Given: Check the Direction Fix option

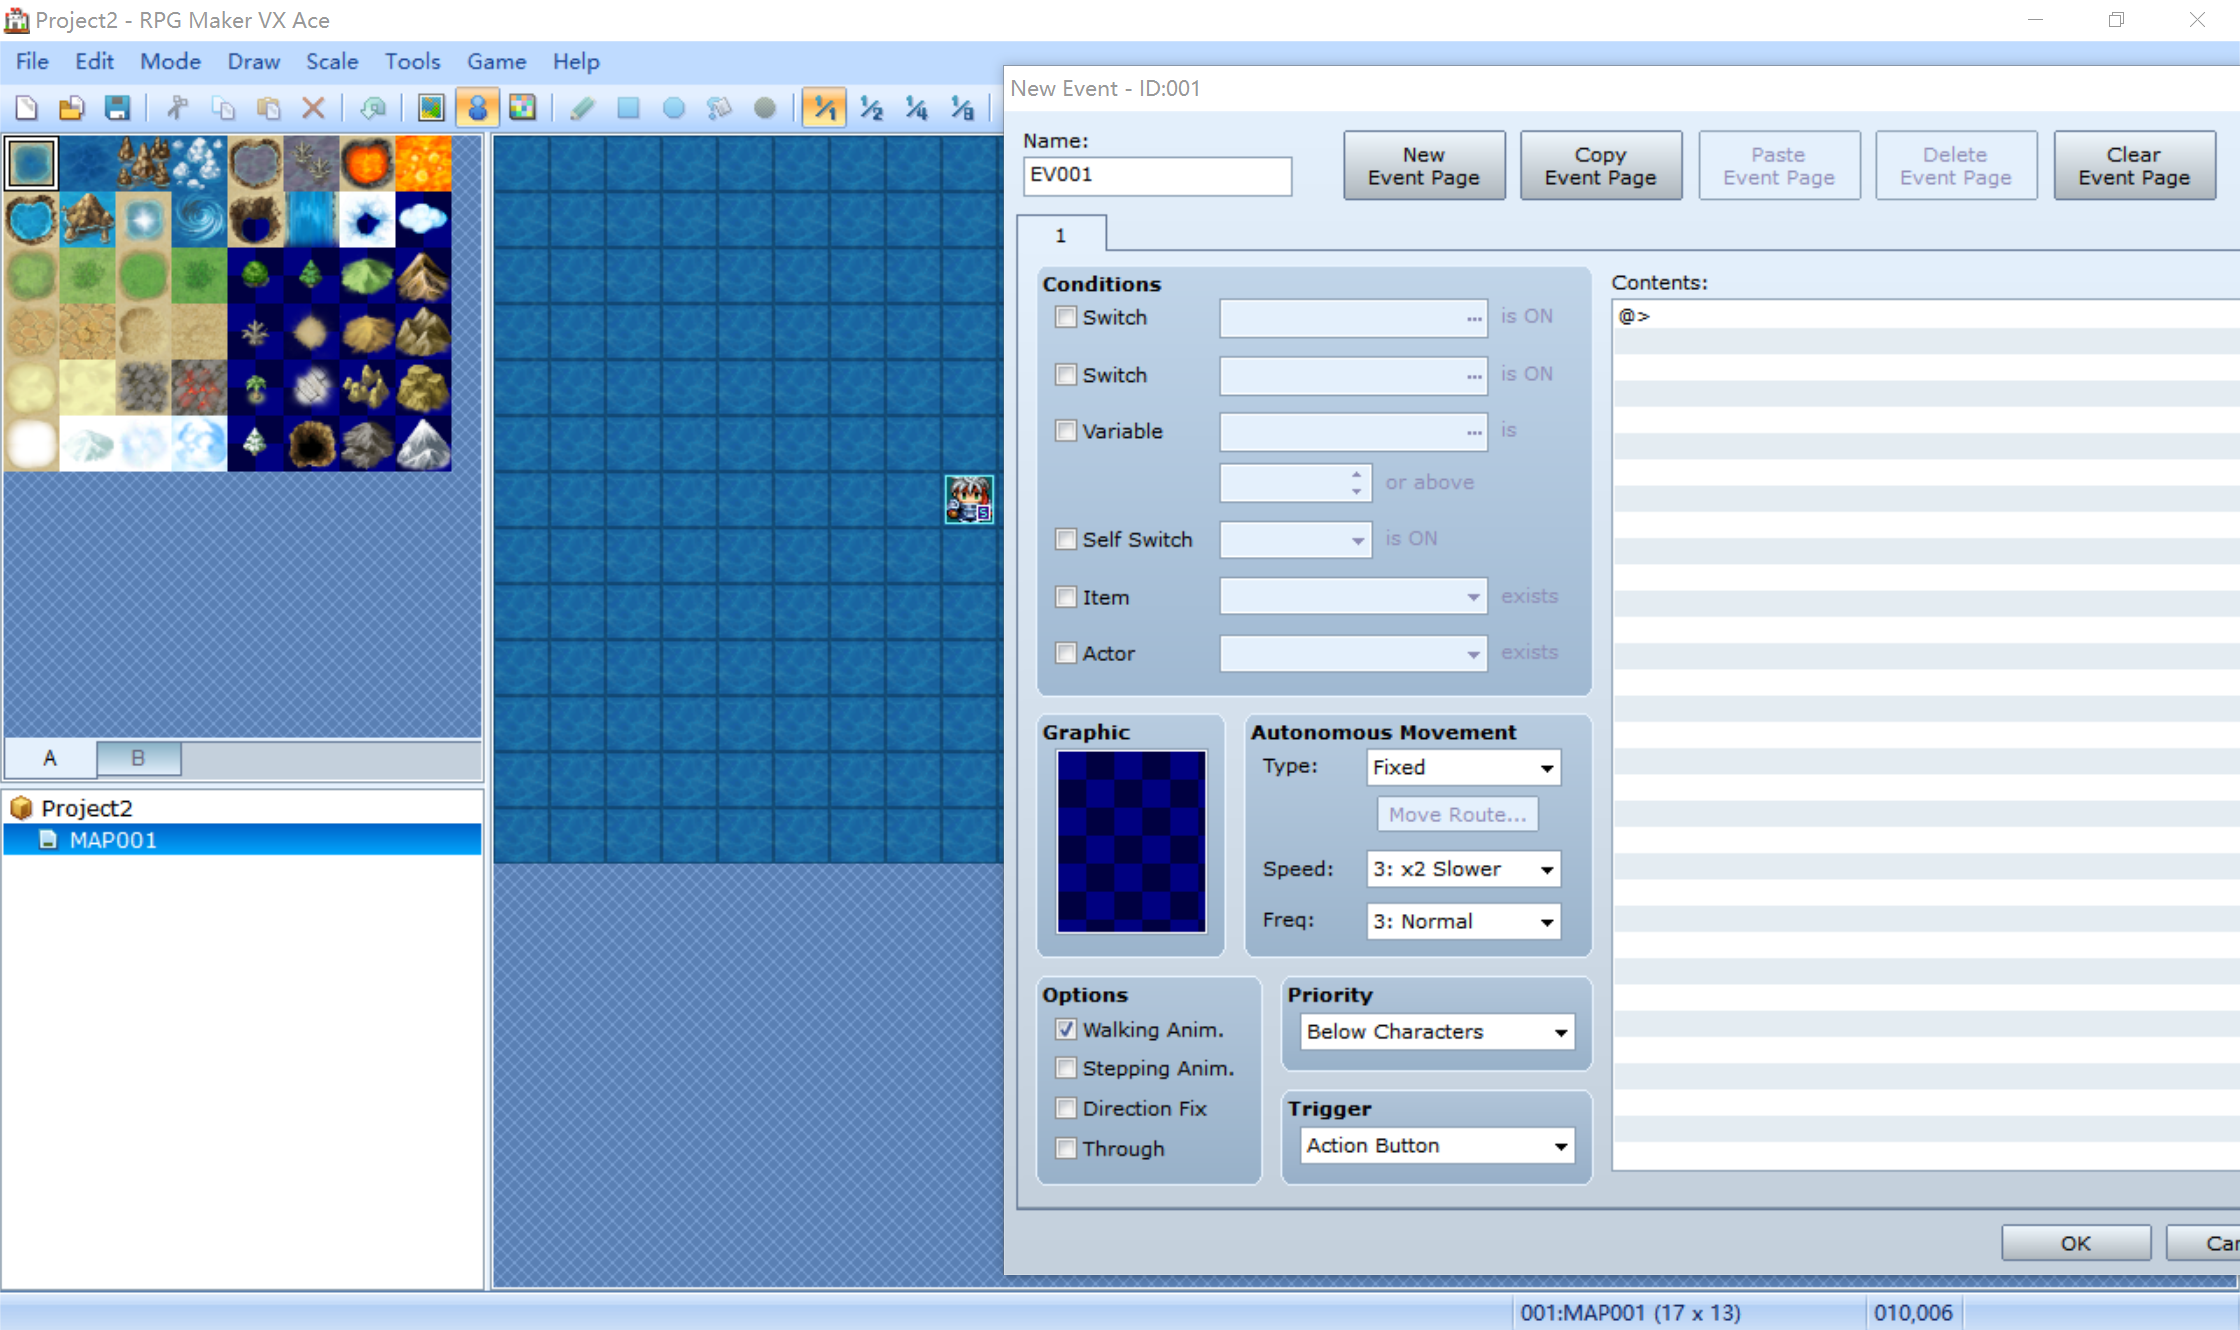Looking at the screenshot, I should point(1066,1108).
